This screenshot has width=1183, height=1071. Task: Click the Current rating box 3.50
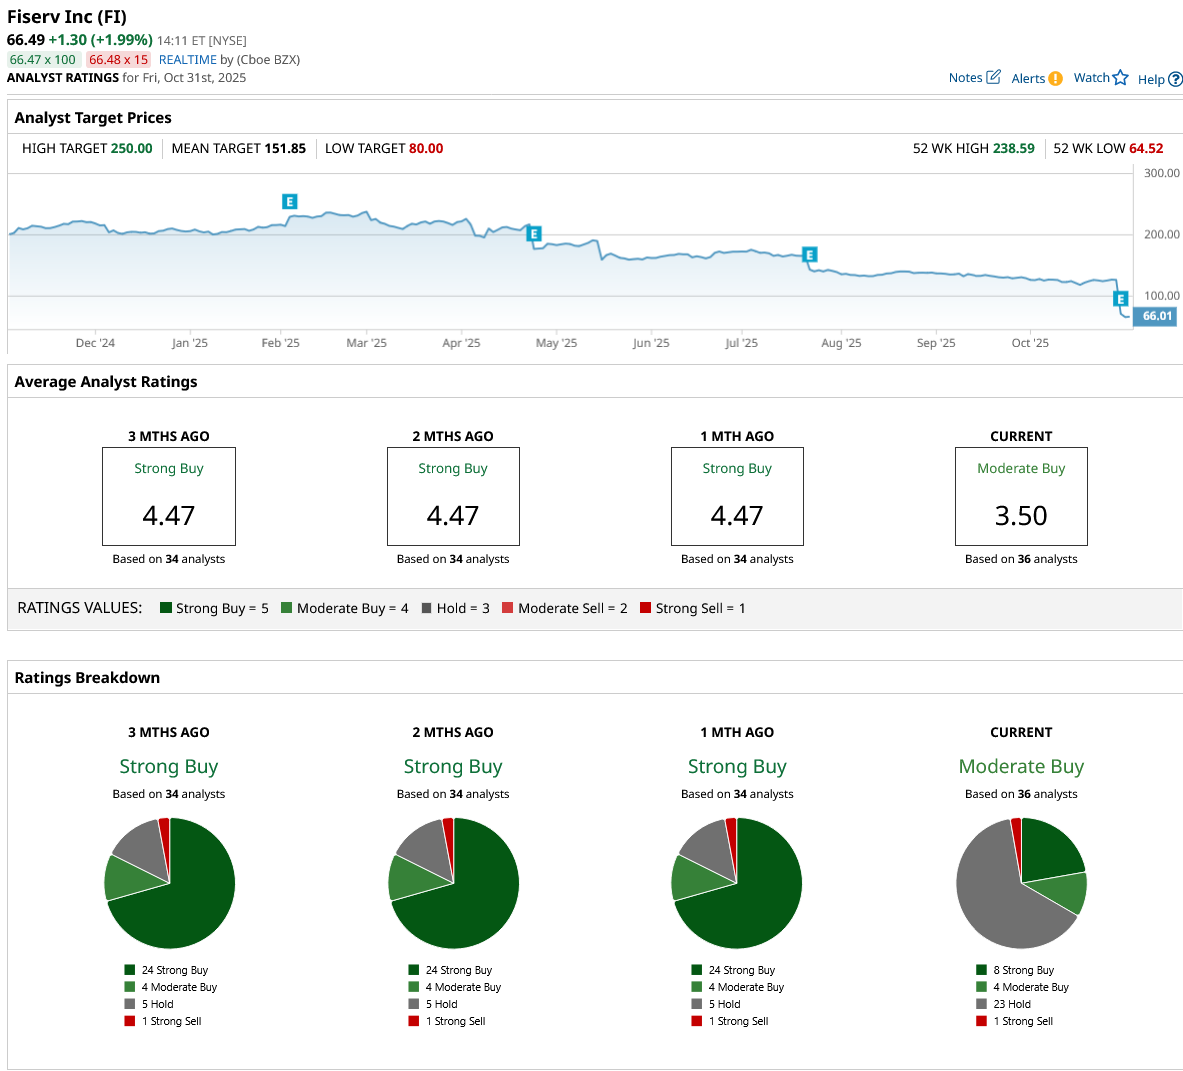click(1022, 496)
